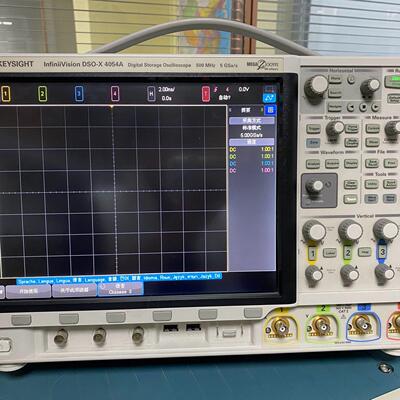Push the third physical softkey below the screen
The height and width of the screenshot is (400, 400).
click(116, 317)
